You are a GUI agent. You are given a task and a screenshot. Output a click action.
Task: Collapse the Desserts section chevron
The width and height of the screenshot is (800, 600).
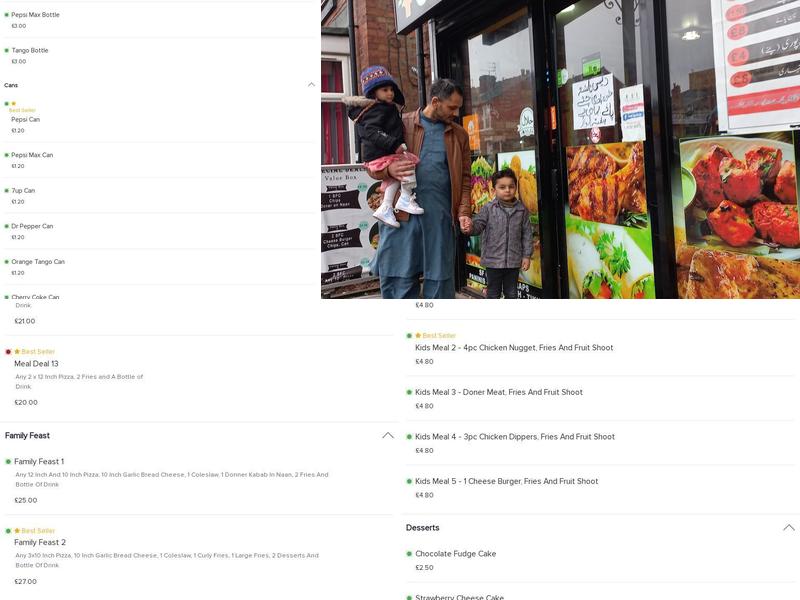pyautogui.click(x=789, y=528)
